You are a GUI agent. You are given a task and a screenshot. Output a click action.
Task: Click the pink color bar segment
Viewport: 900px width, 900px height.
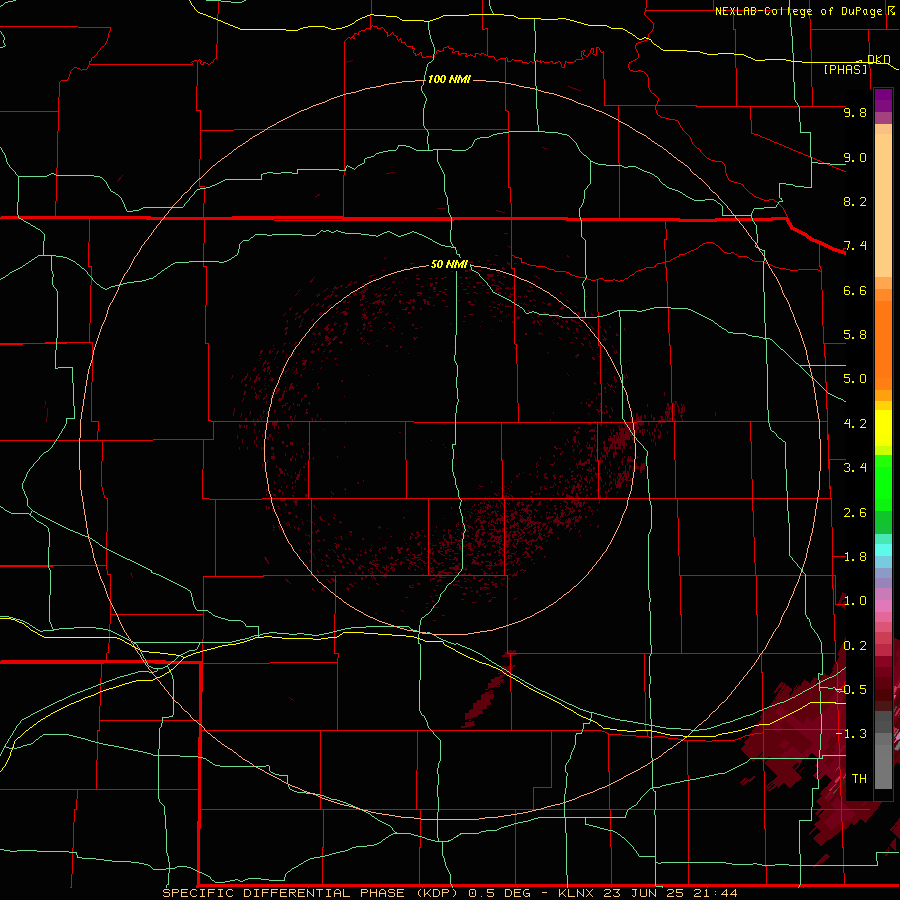(x=883, y=606)
